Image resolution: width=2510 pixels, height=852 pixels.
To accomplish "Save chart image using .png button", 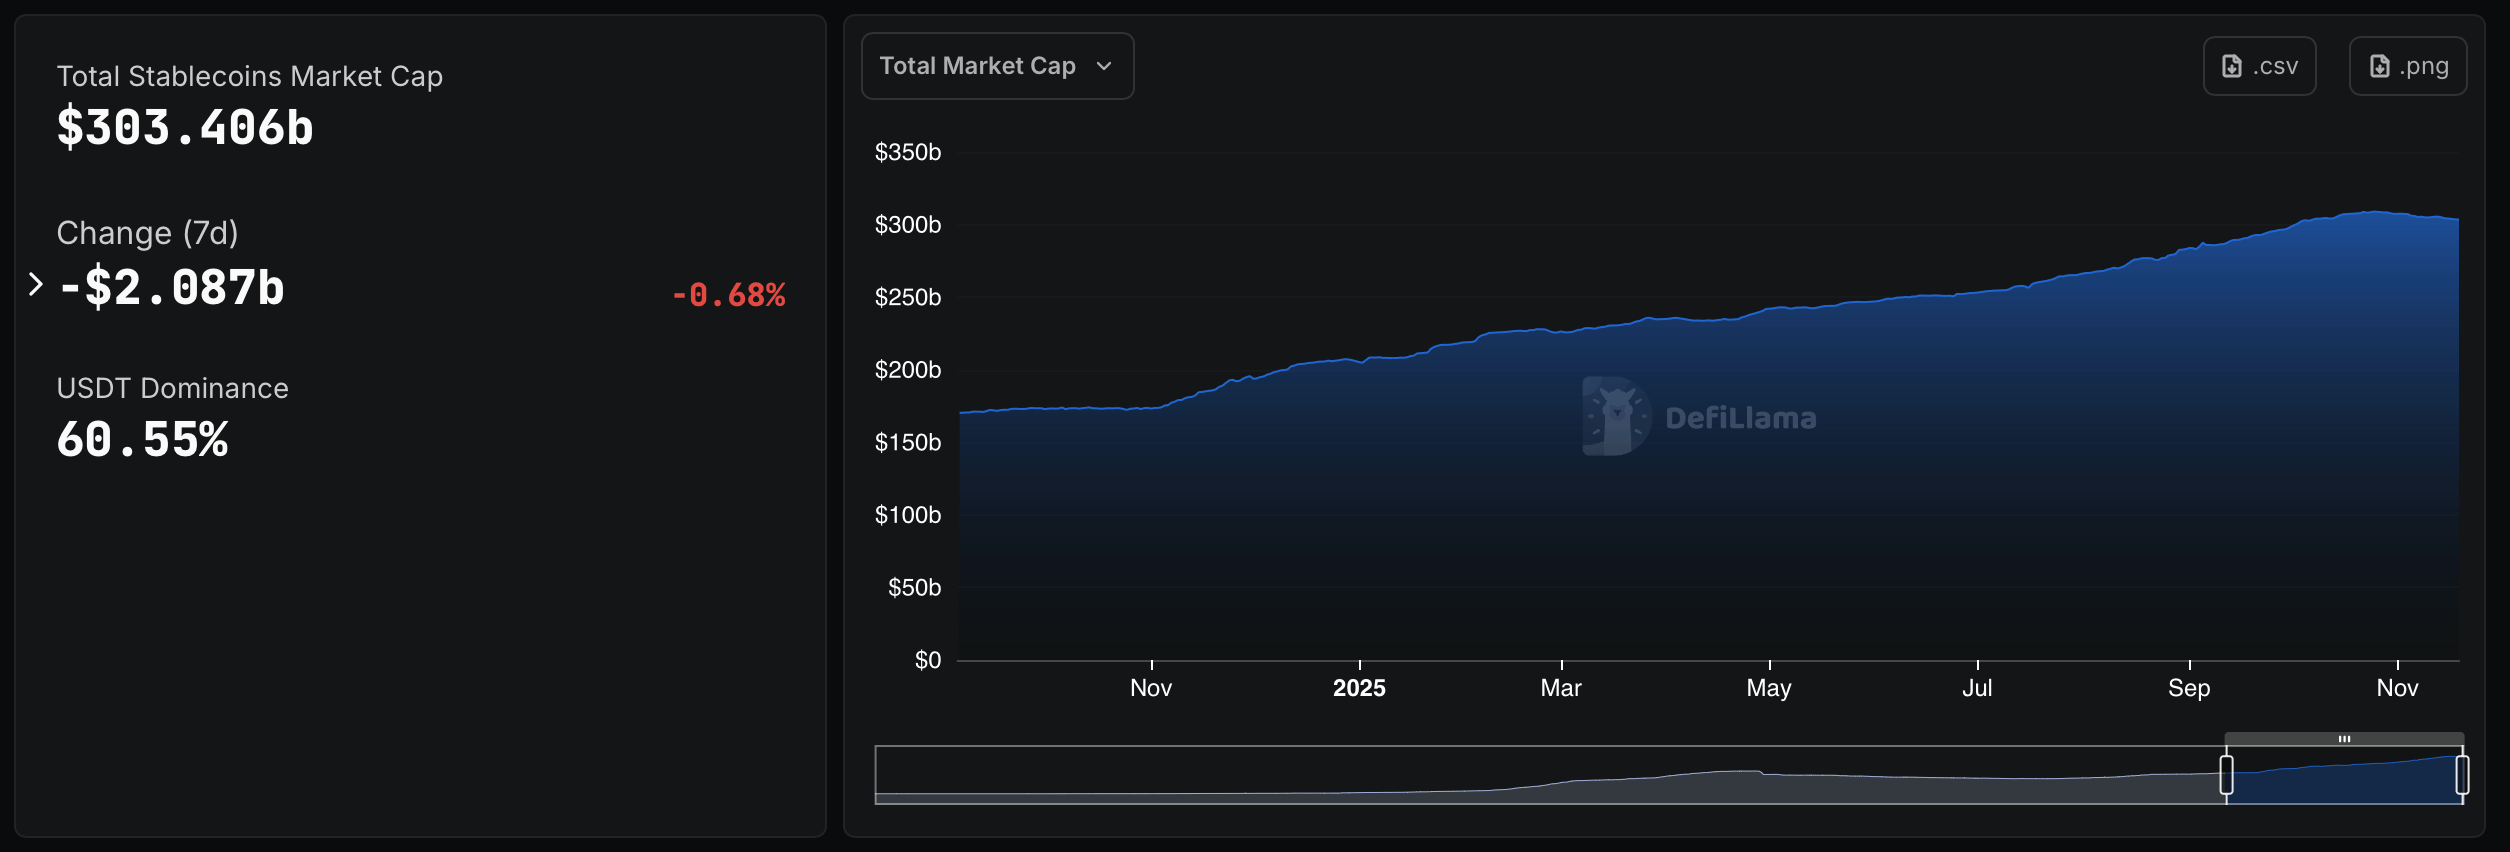I will (x=2407, y=66).
